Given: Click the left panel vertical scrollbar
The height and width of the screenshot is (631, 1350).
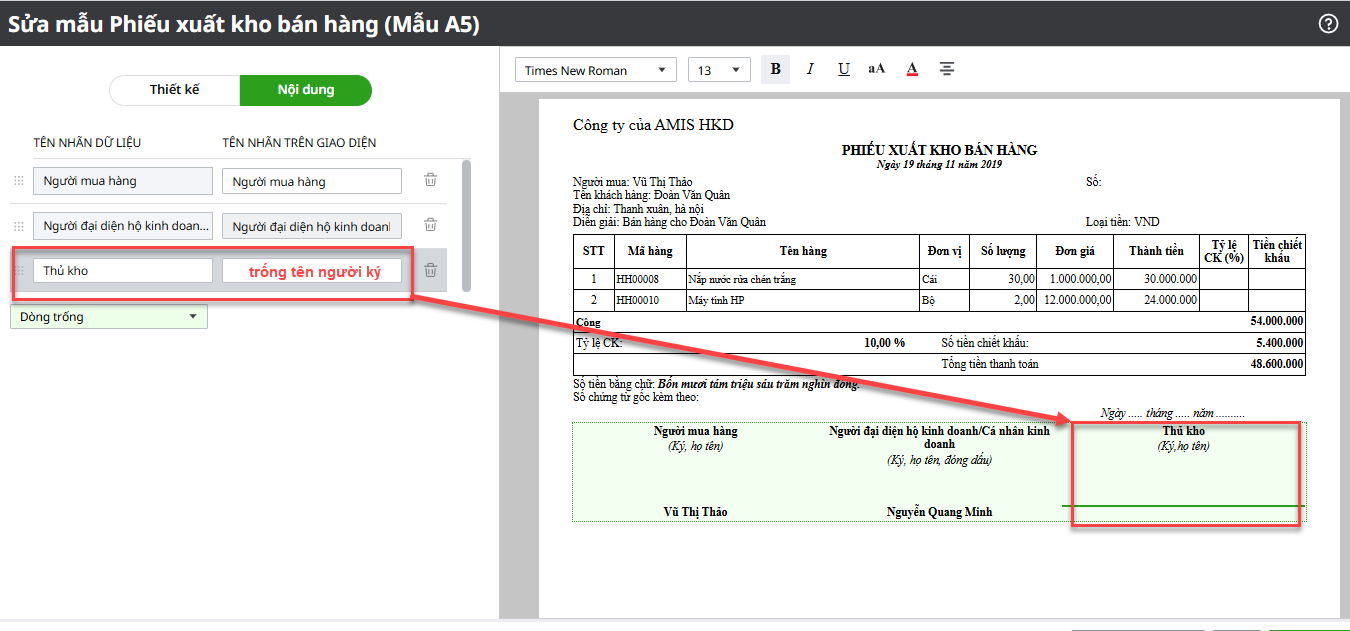Looking at the screenshot, I should coord(466,225).
